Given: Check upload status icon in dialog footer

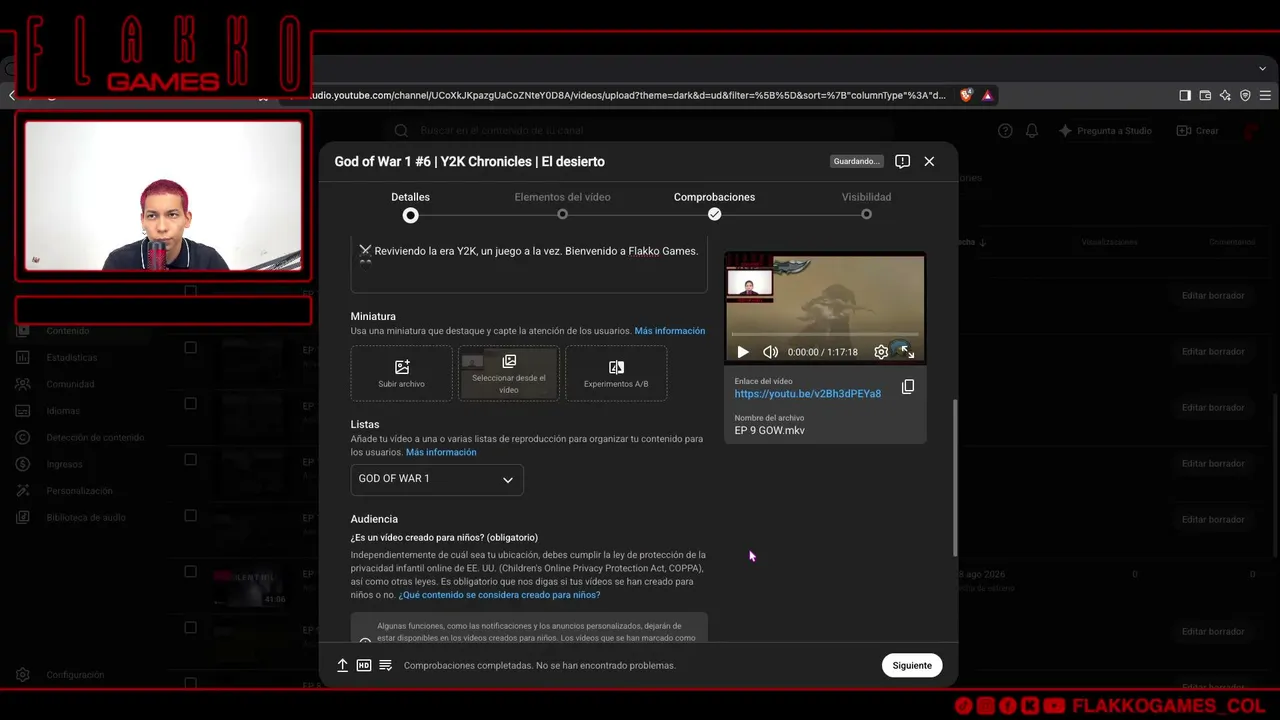Looking at the screenshot, I should coord(342,665).
